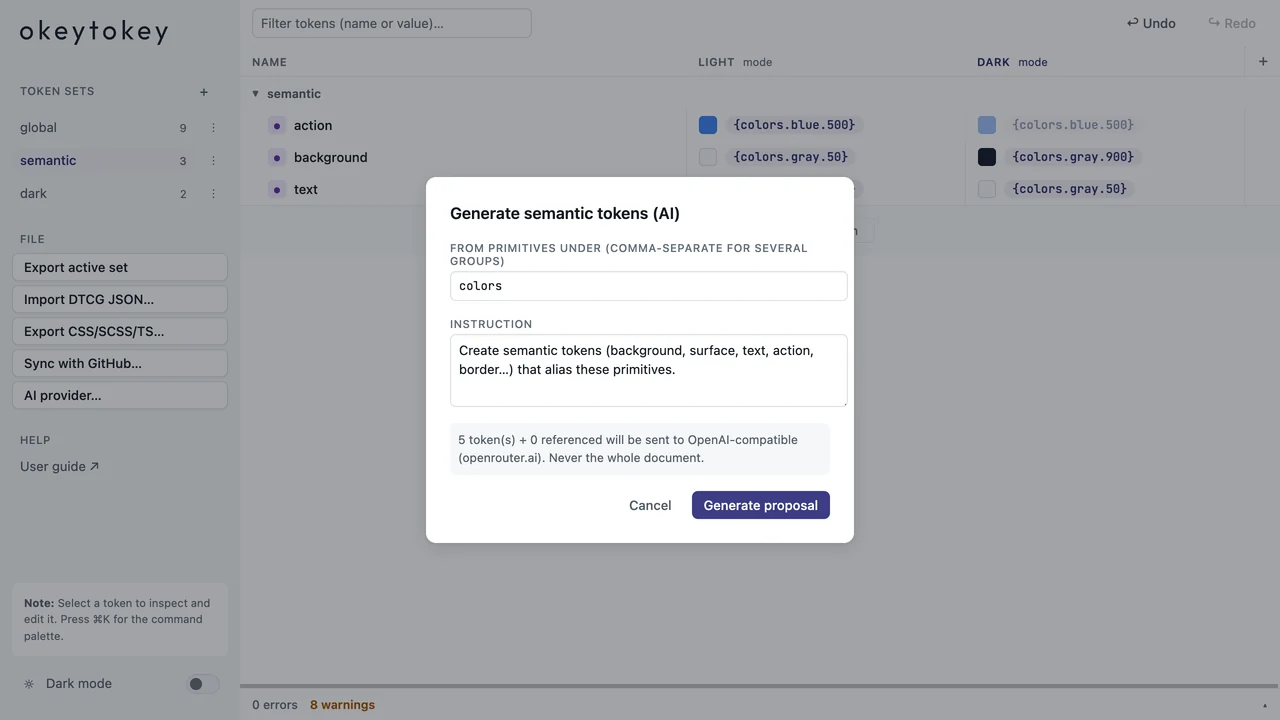Click the sun icon beside Dark mode
This screenshot has width=1280, height=720.
click(x=29, y=684)
